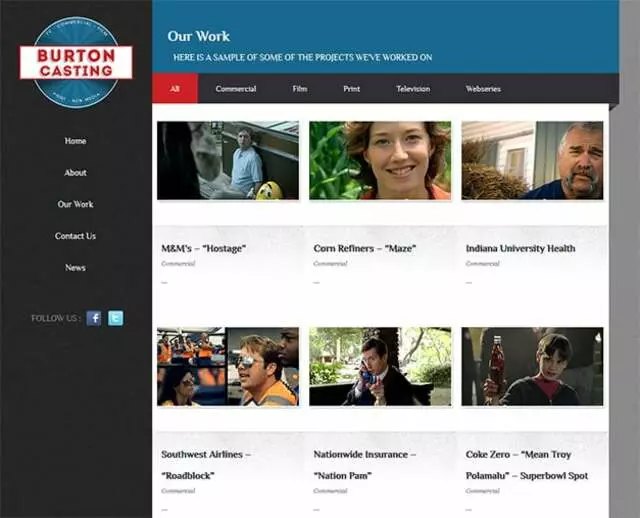640x518 pixels.
Task: Open the Coke Zero thumbnail
Action: [x=532, y=367]
